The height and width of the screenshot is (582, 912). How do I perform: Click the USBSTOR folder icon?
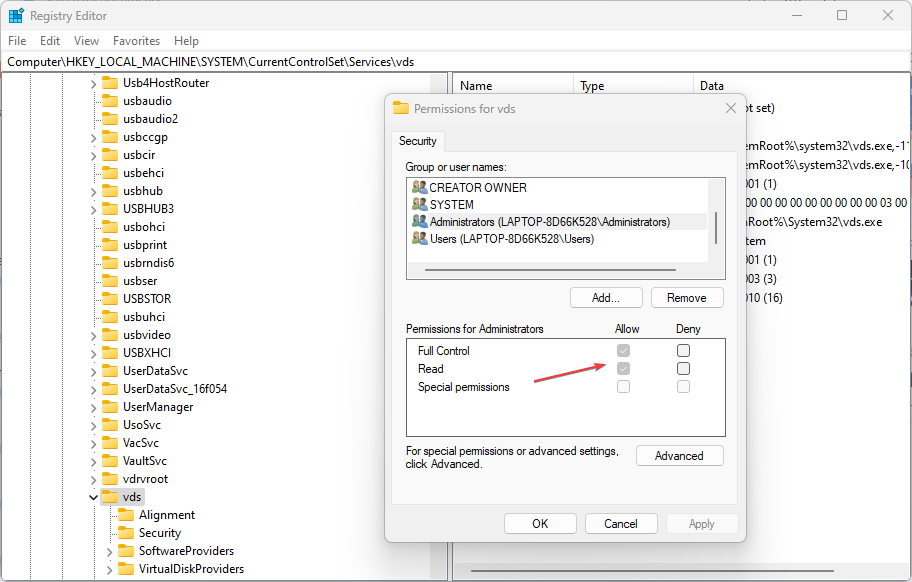pyautogui.click(x=110, y=299)
